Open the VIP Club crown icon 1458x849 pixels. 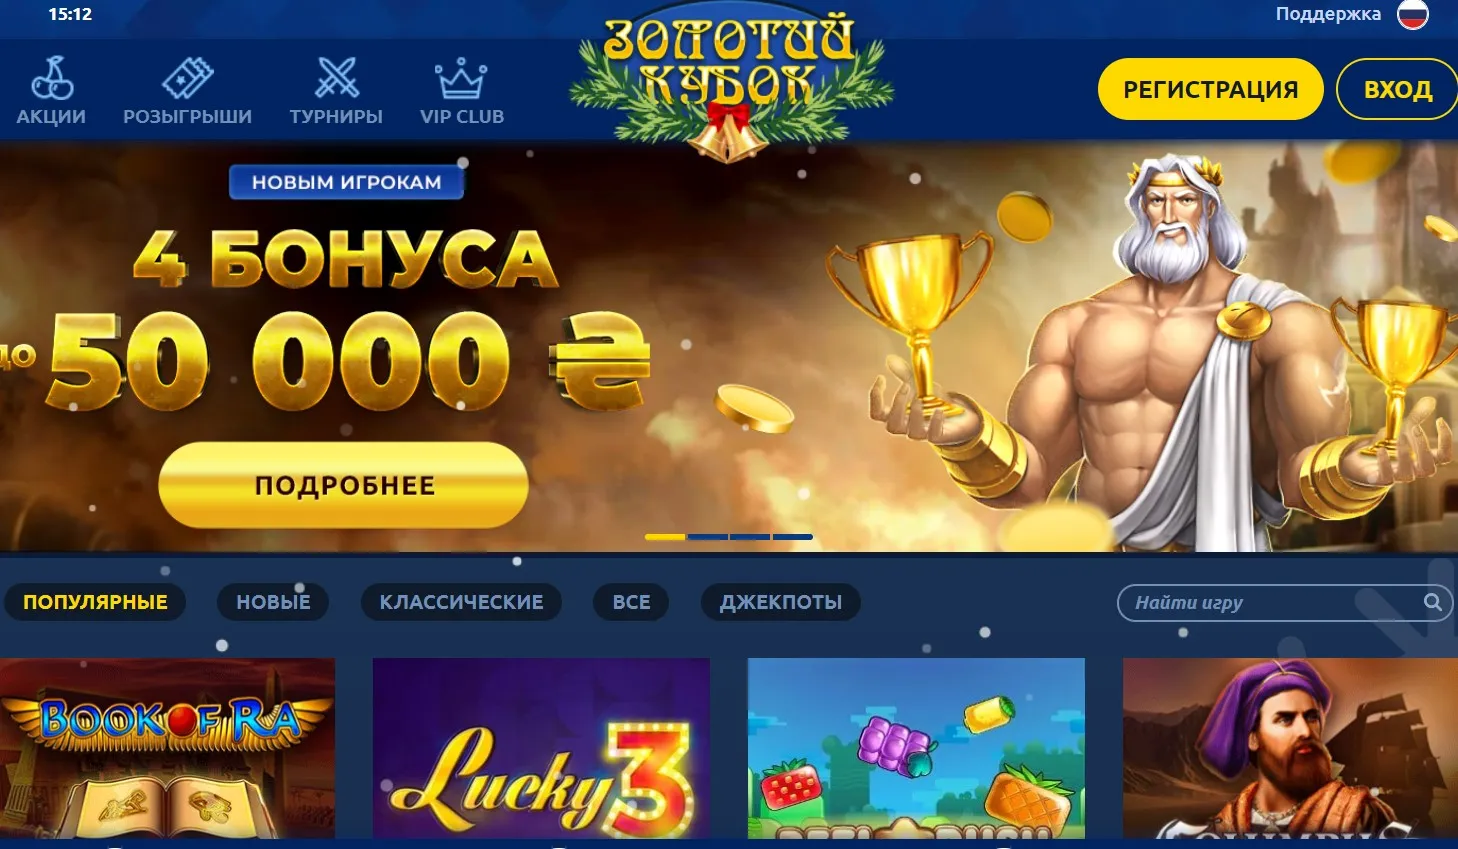click(461, 78)
